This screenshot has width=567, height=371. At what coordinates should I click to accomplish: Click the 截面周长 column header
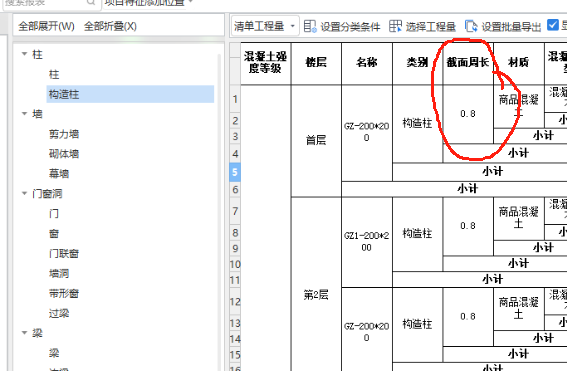(x=468, y=64)
